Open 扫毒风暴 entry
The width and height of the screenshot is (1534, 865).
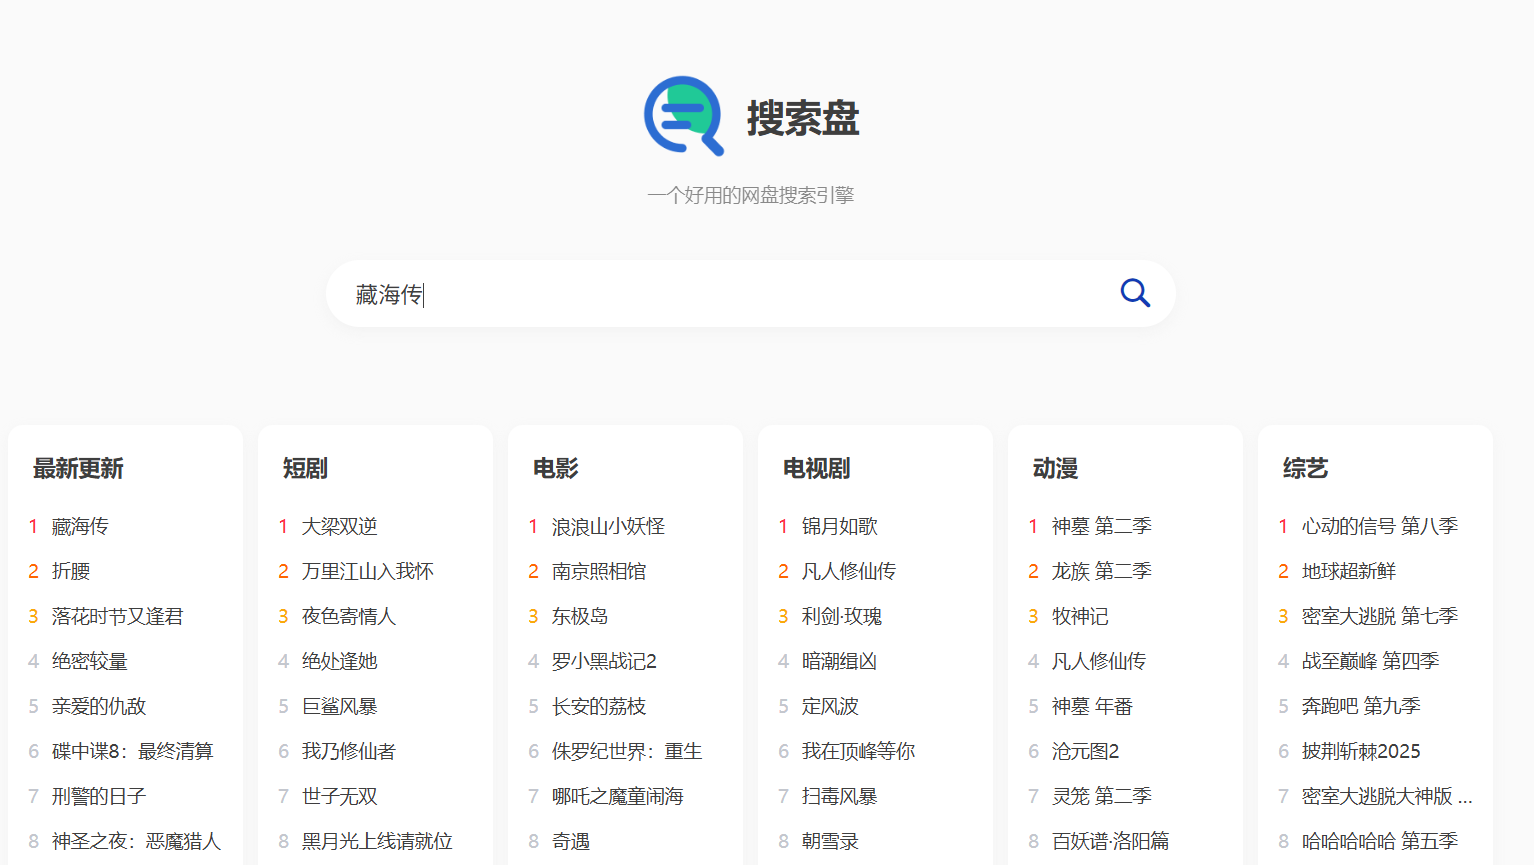[840, 796]
